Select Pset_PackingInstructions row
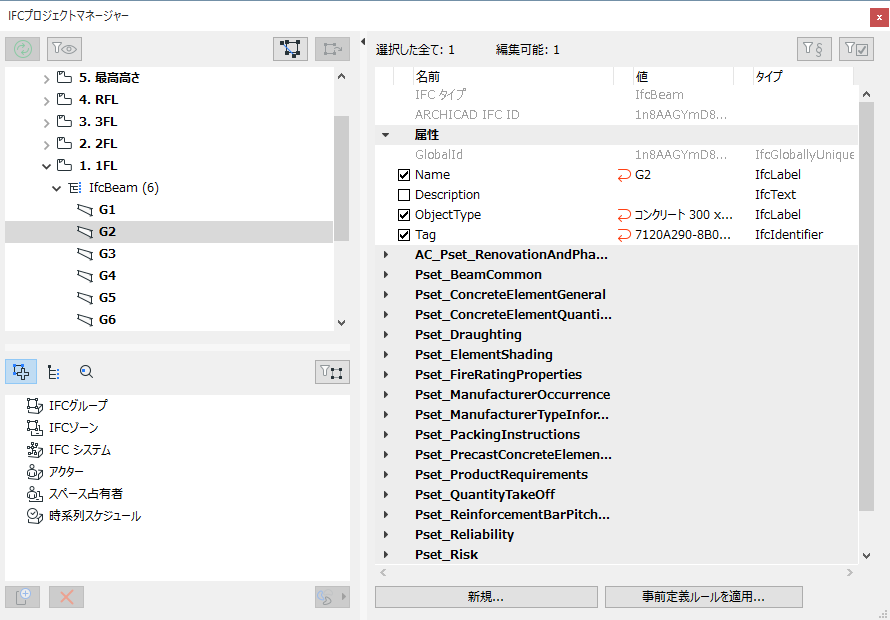The image size is (890, 620). click(616, 435)
